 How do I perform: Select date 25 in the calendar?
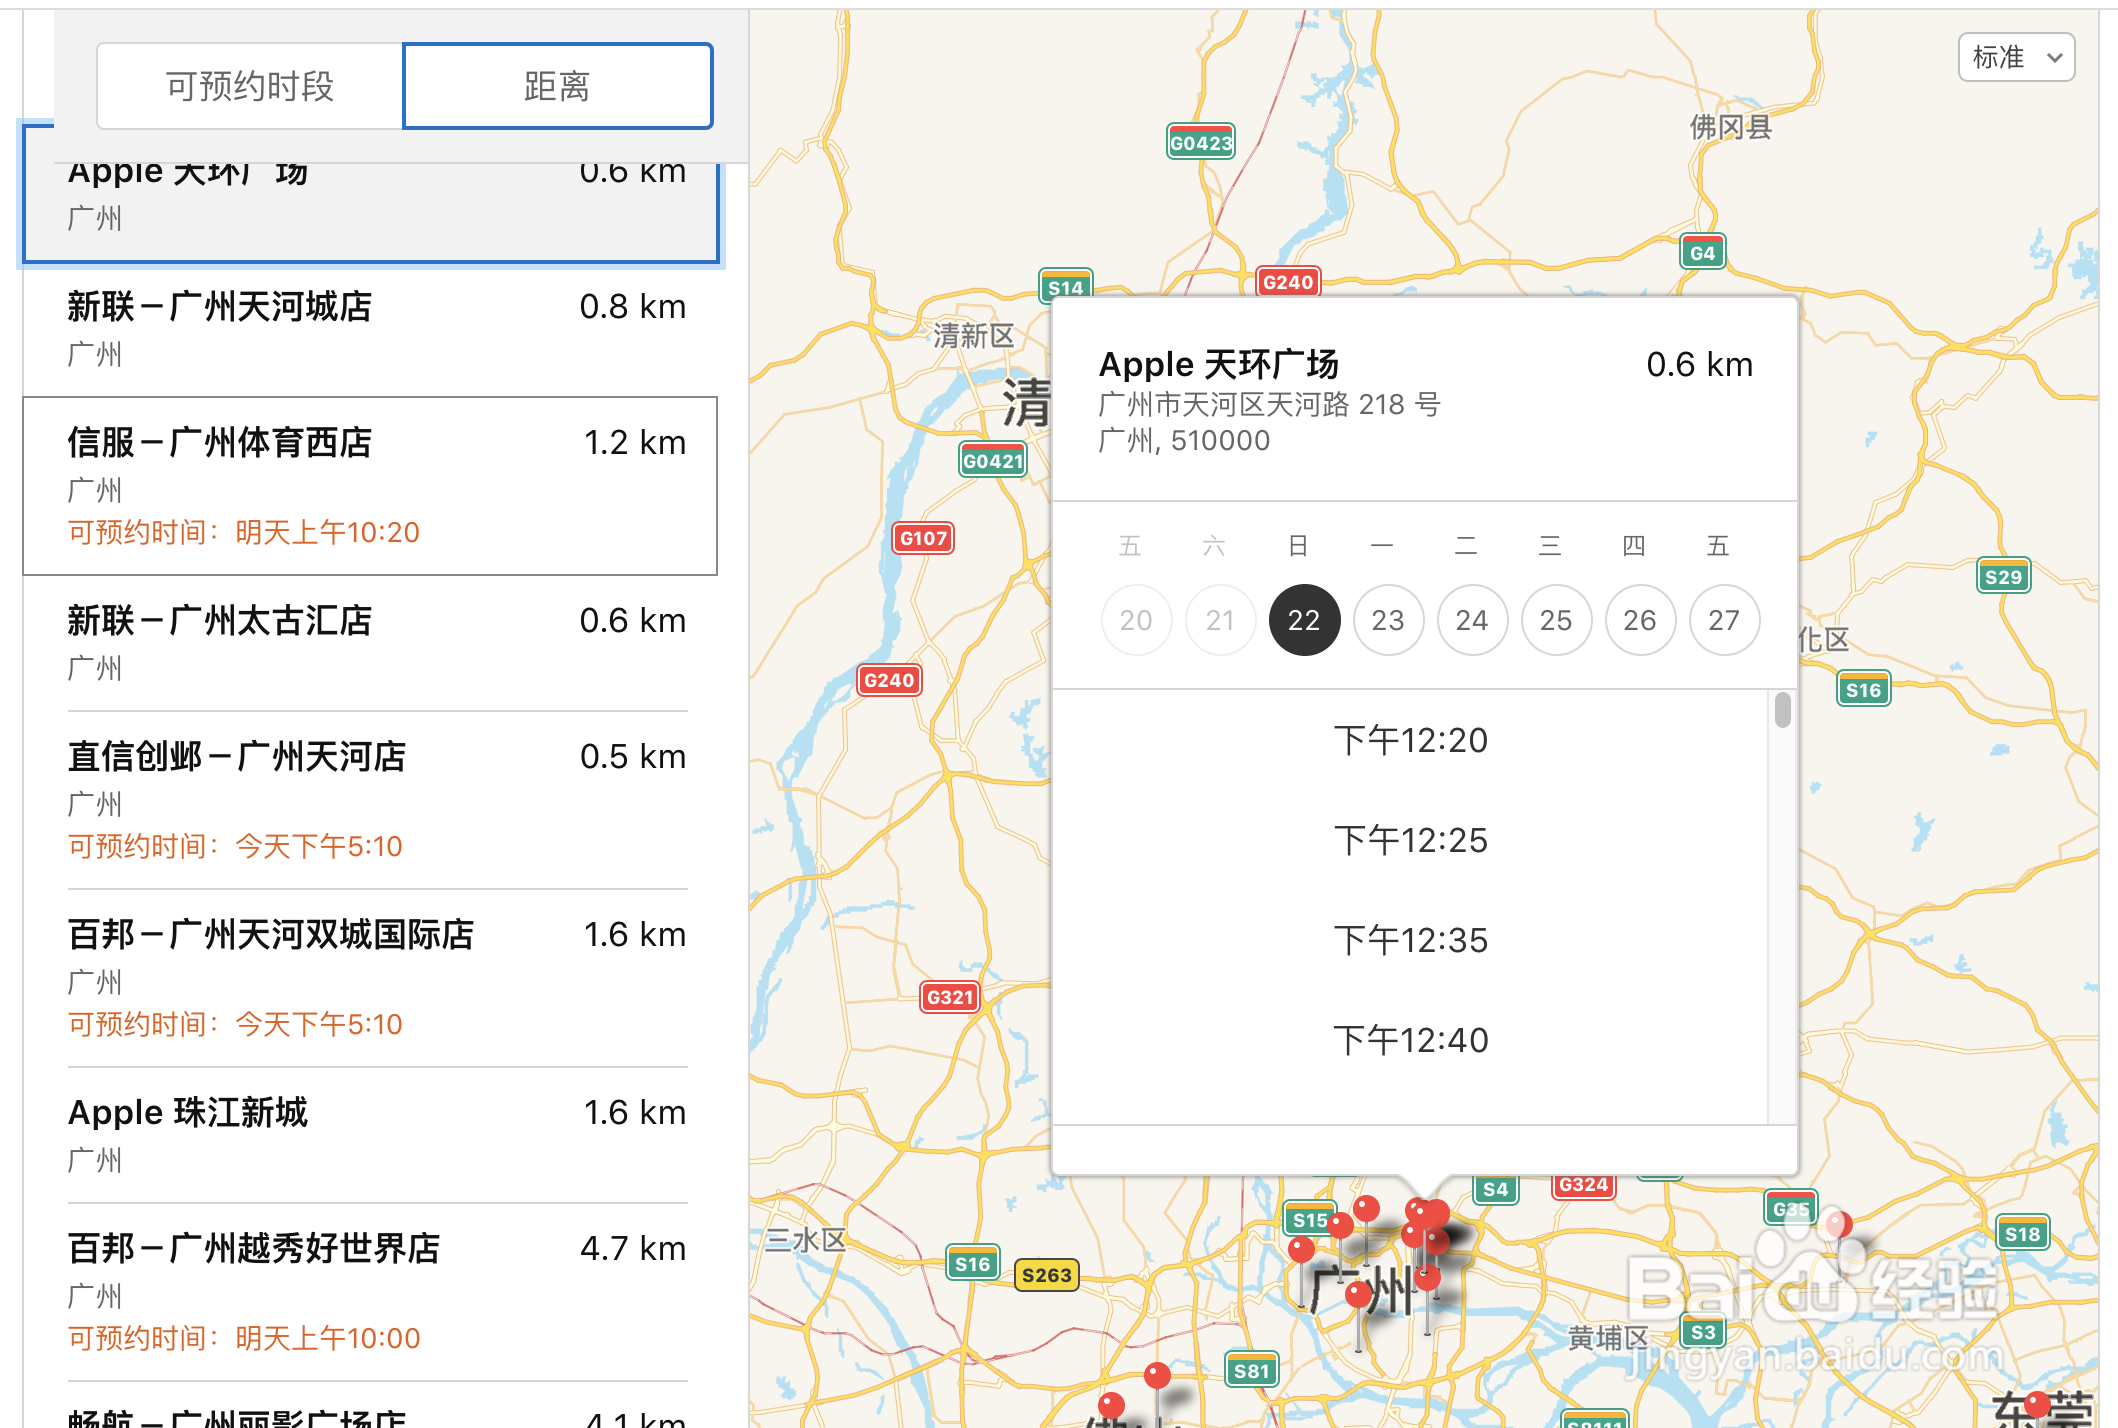pyautogui.click(x=1555, y=620)
